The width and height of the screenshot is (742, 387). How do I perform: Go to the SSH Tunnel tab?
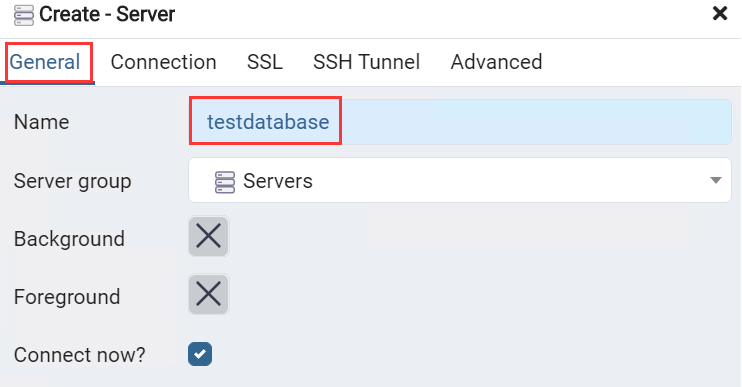[366, 62]
